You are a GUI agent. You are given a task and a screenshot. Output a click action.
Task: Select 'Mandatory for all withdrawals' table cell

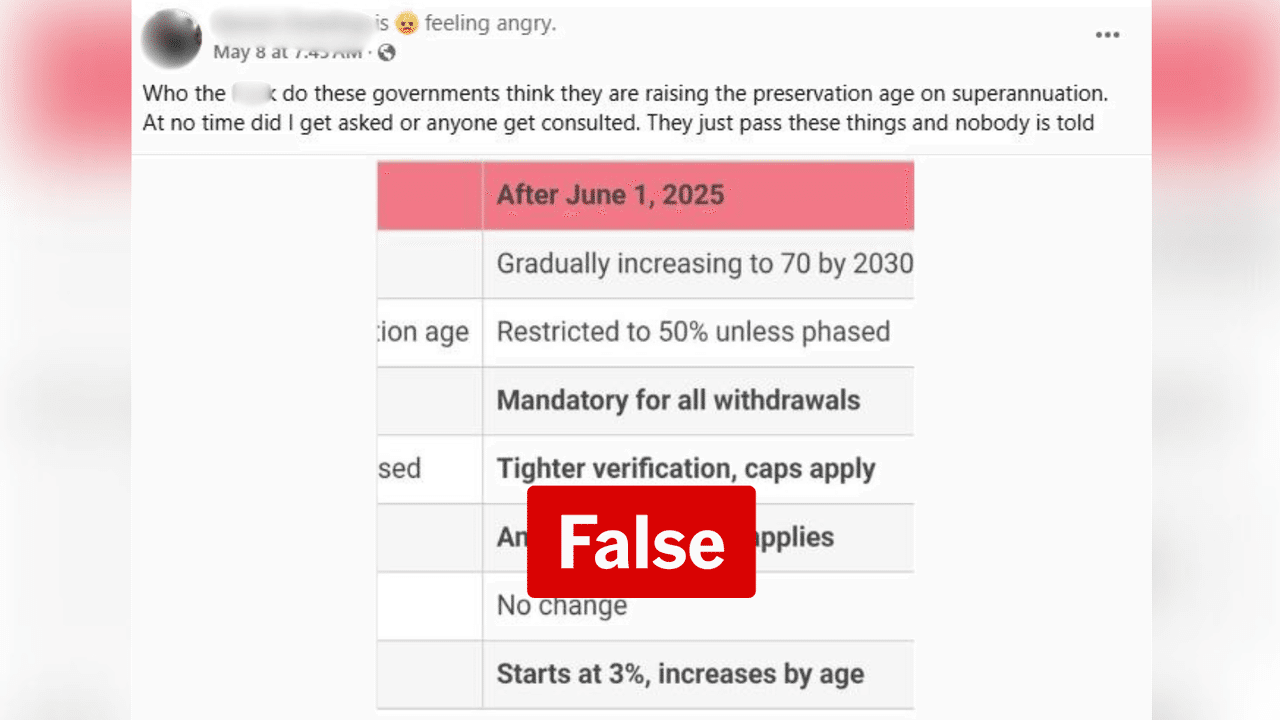pos(678,400)
